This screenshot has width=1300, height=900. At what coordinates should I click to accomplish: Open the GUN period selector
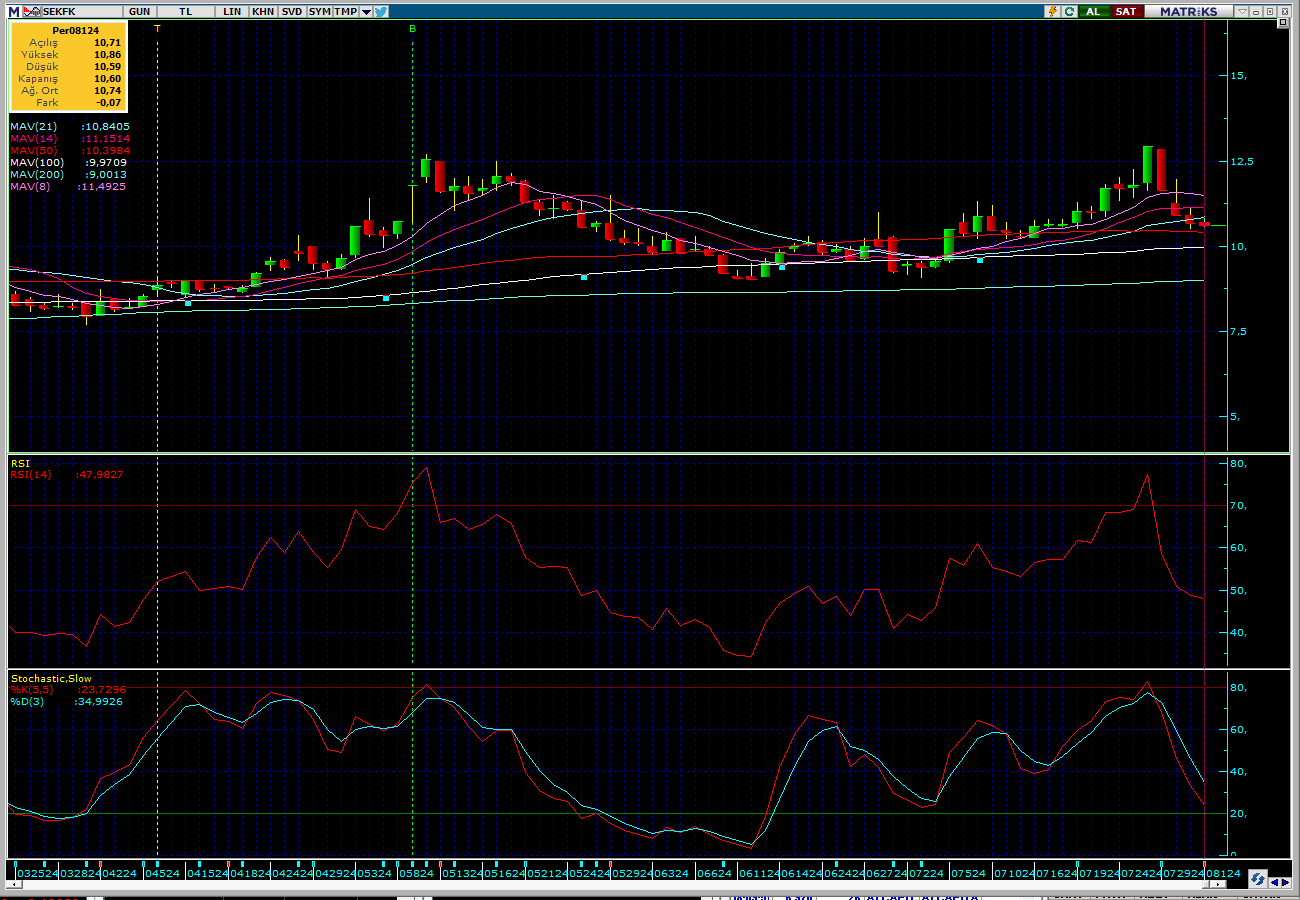tap(140, 11)
